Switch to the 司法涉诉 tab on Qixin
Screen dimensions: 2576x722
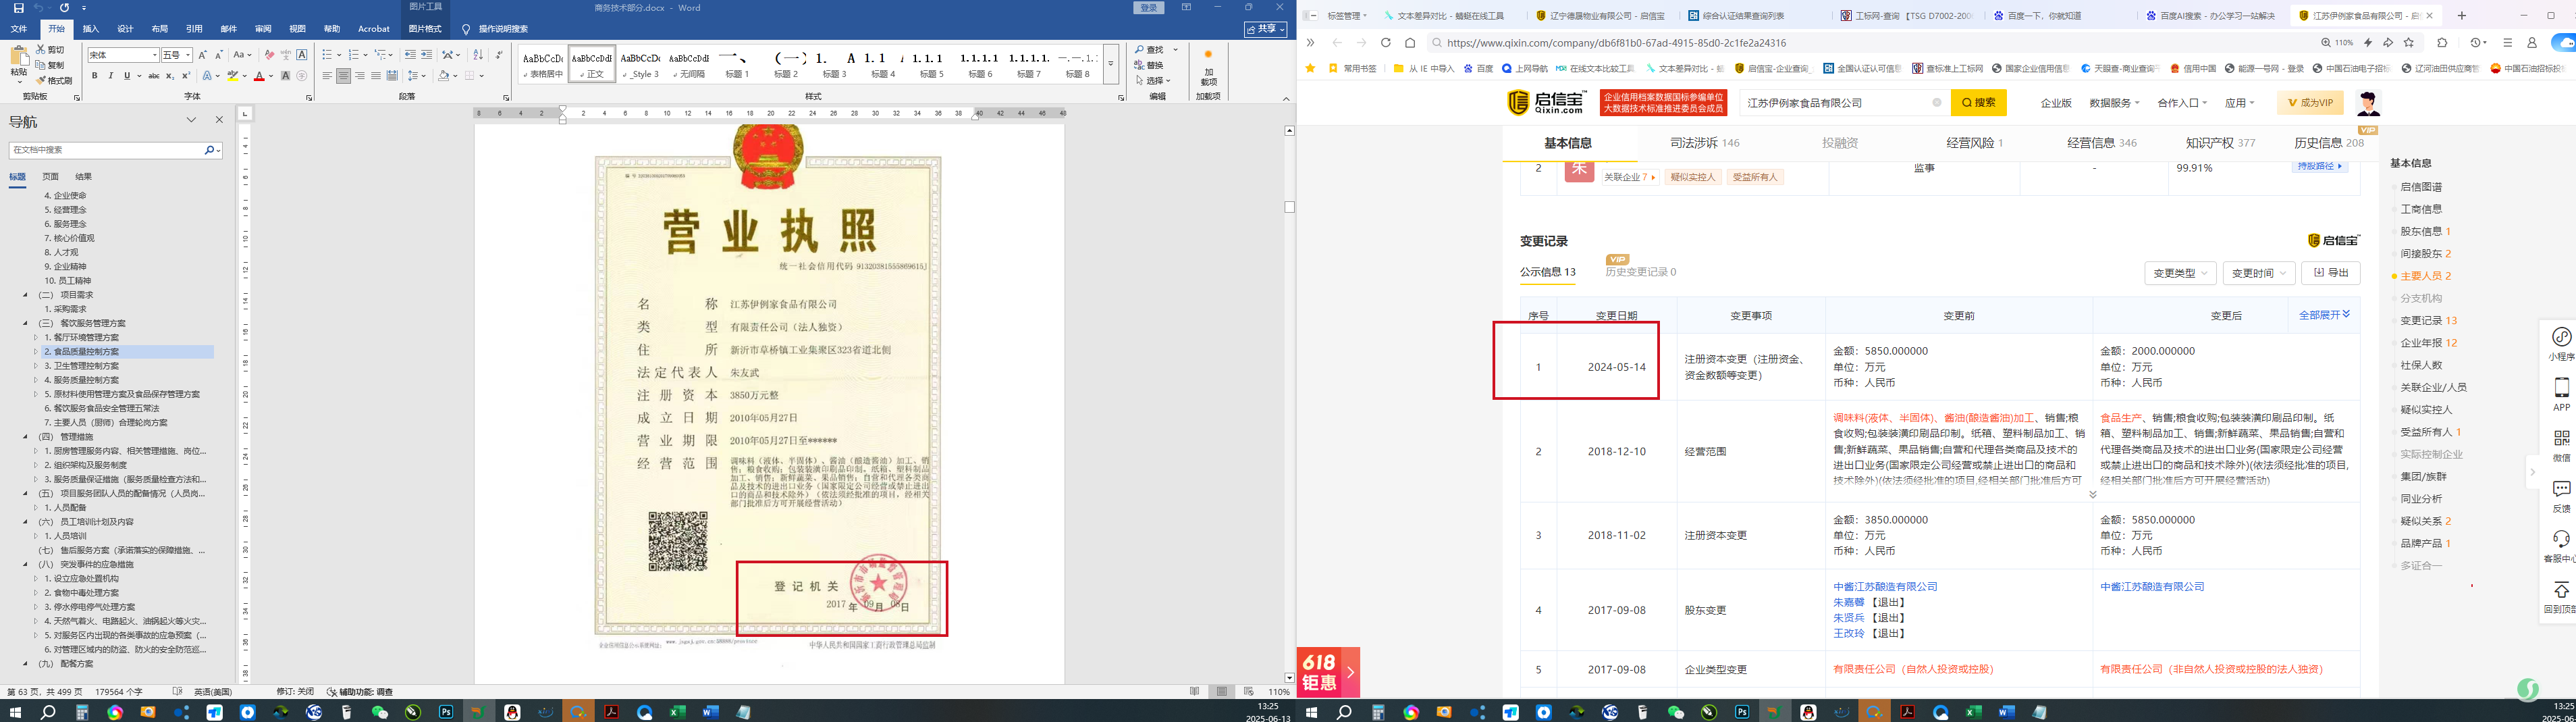pyautogui.click(x=1704, y=143)
